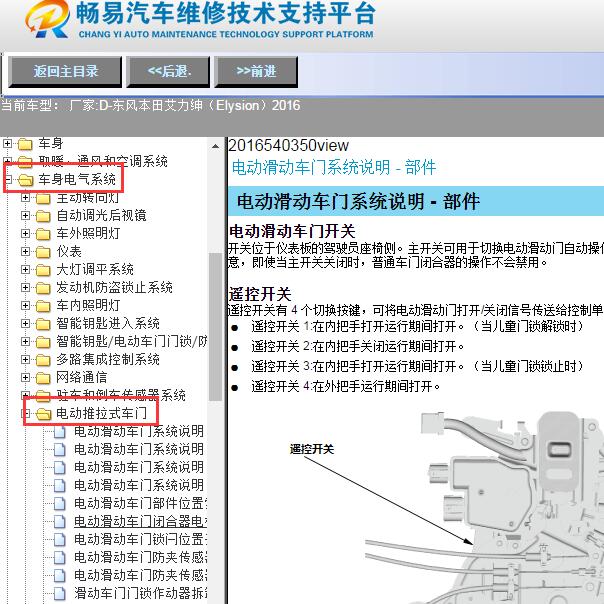Screen dimensions: 604x604
Task: Click the folder icon beside 自动调光后视镜
Action: point(43,216)
